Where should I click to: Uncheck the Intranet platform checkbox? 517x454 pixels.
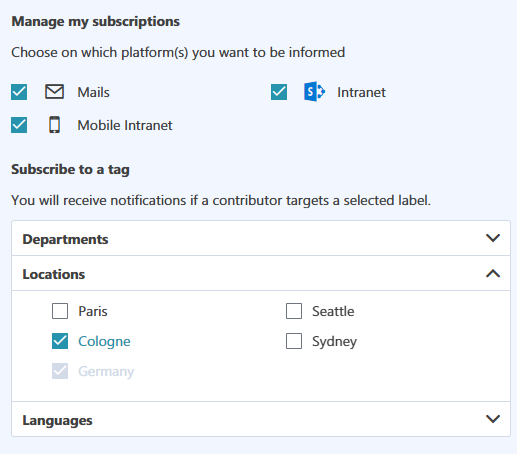tap(279, 92)
